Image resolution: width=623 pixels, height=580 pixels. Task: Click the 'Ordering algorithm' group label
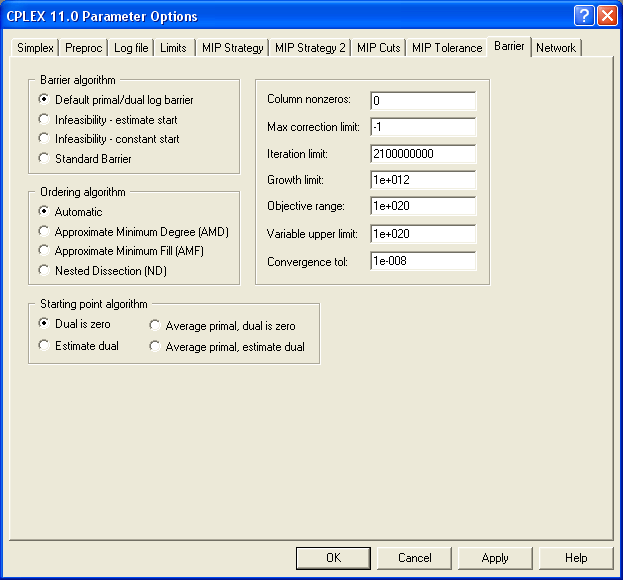[83, 192]
